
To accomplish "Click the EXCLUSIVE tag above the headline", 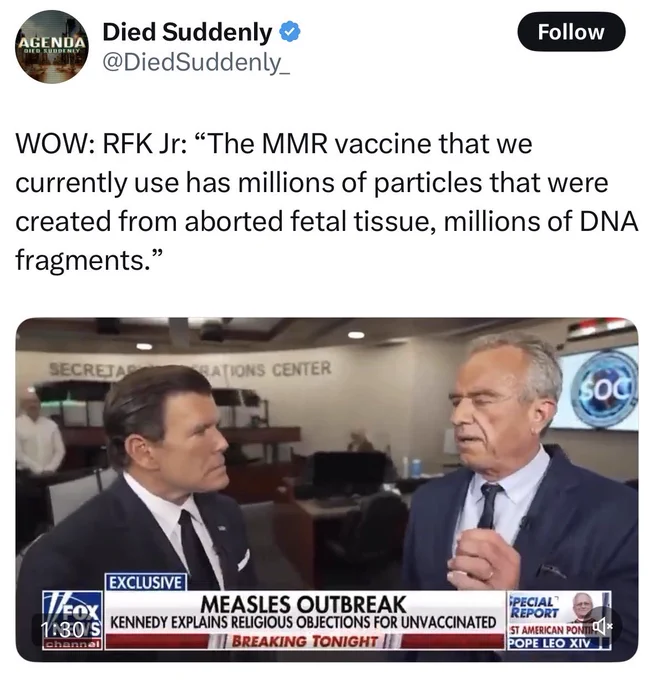I will click(146, 582).
